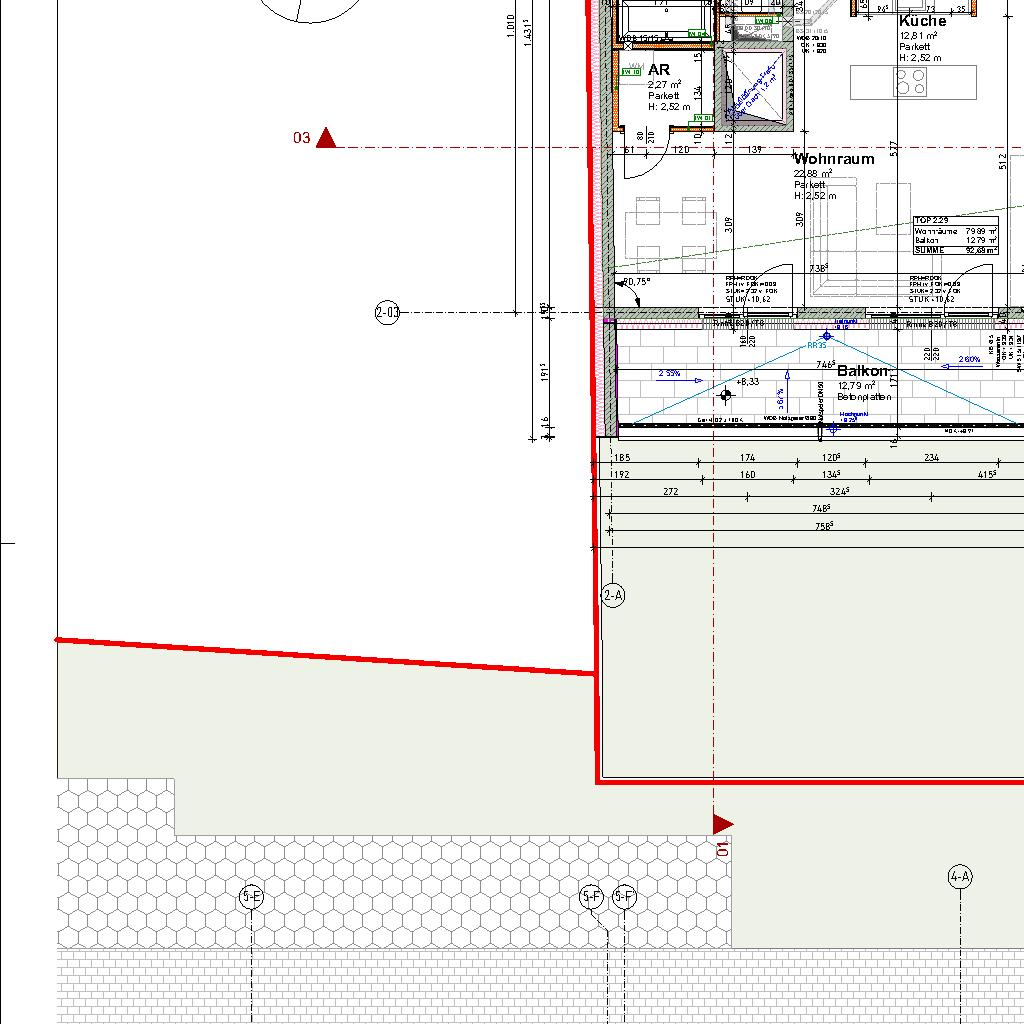
Task: Click grid axis bubble 5-E
Action: pyautogui.click(x=251, y=898)
